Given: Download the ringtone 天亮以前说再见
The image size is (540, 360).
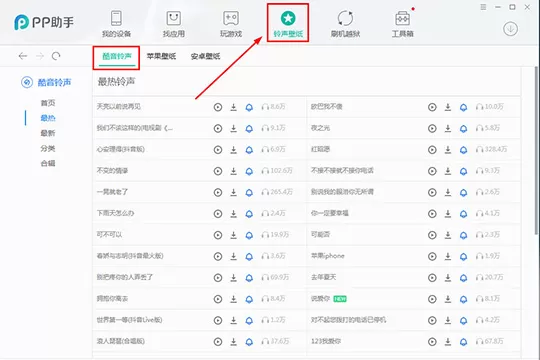Looking at the screenshot, I should point(233,107).
